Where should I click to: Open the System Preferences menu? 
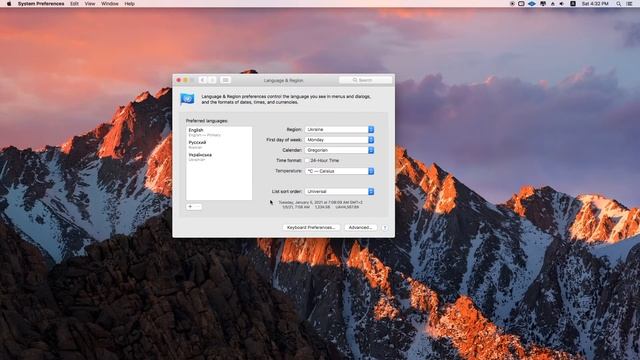pos(41,4)
